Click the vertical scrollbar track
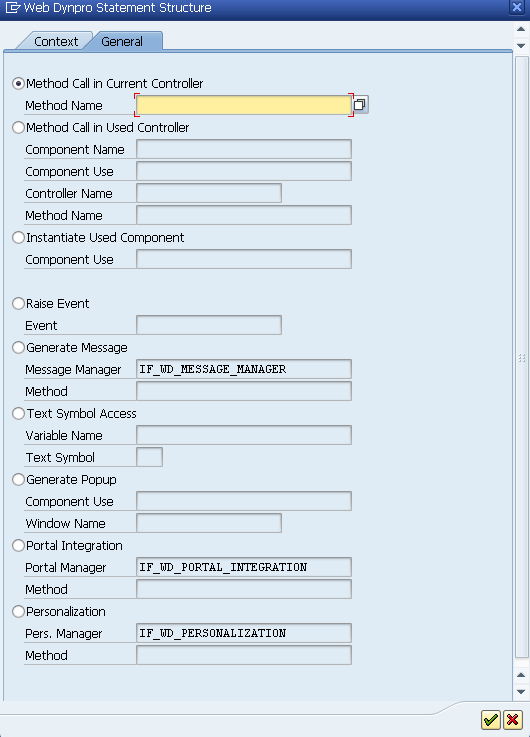The height and width of the screenshot is (737, 530). click(522, 357)
